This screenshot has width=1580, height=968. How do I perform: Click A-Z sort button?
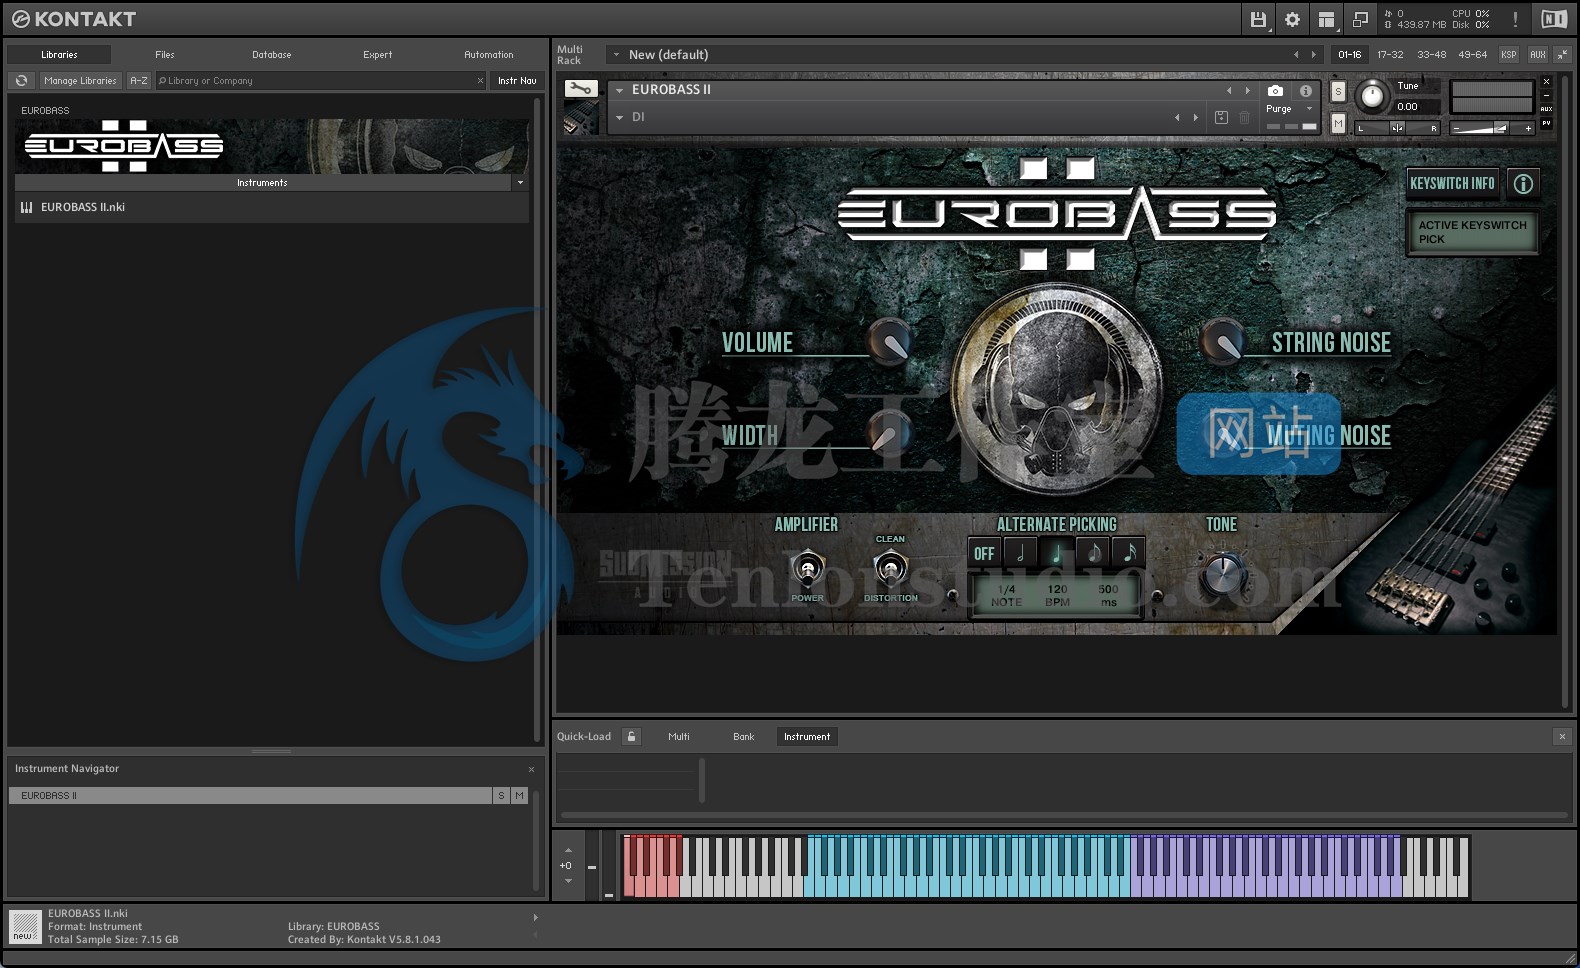coord(139,81)
